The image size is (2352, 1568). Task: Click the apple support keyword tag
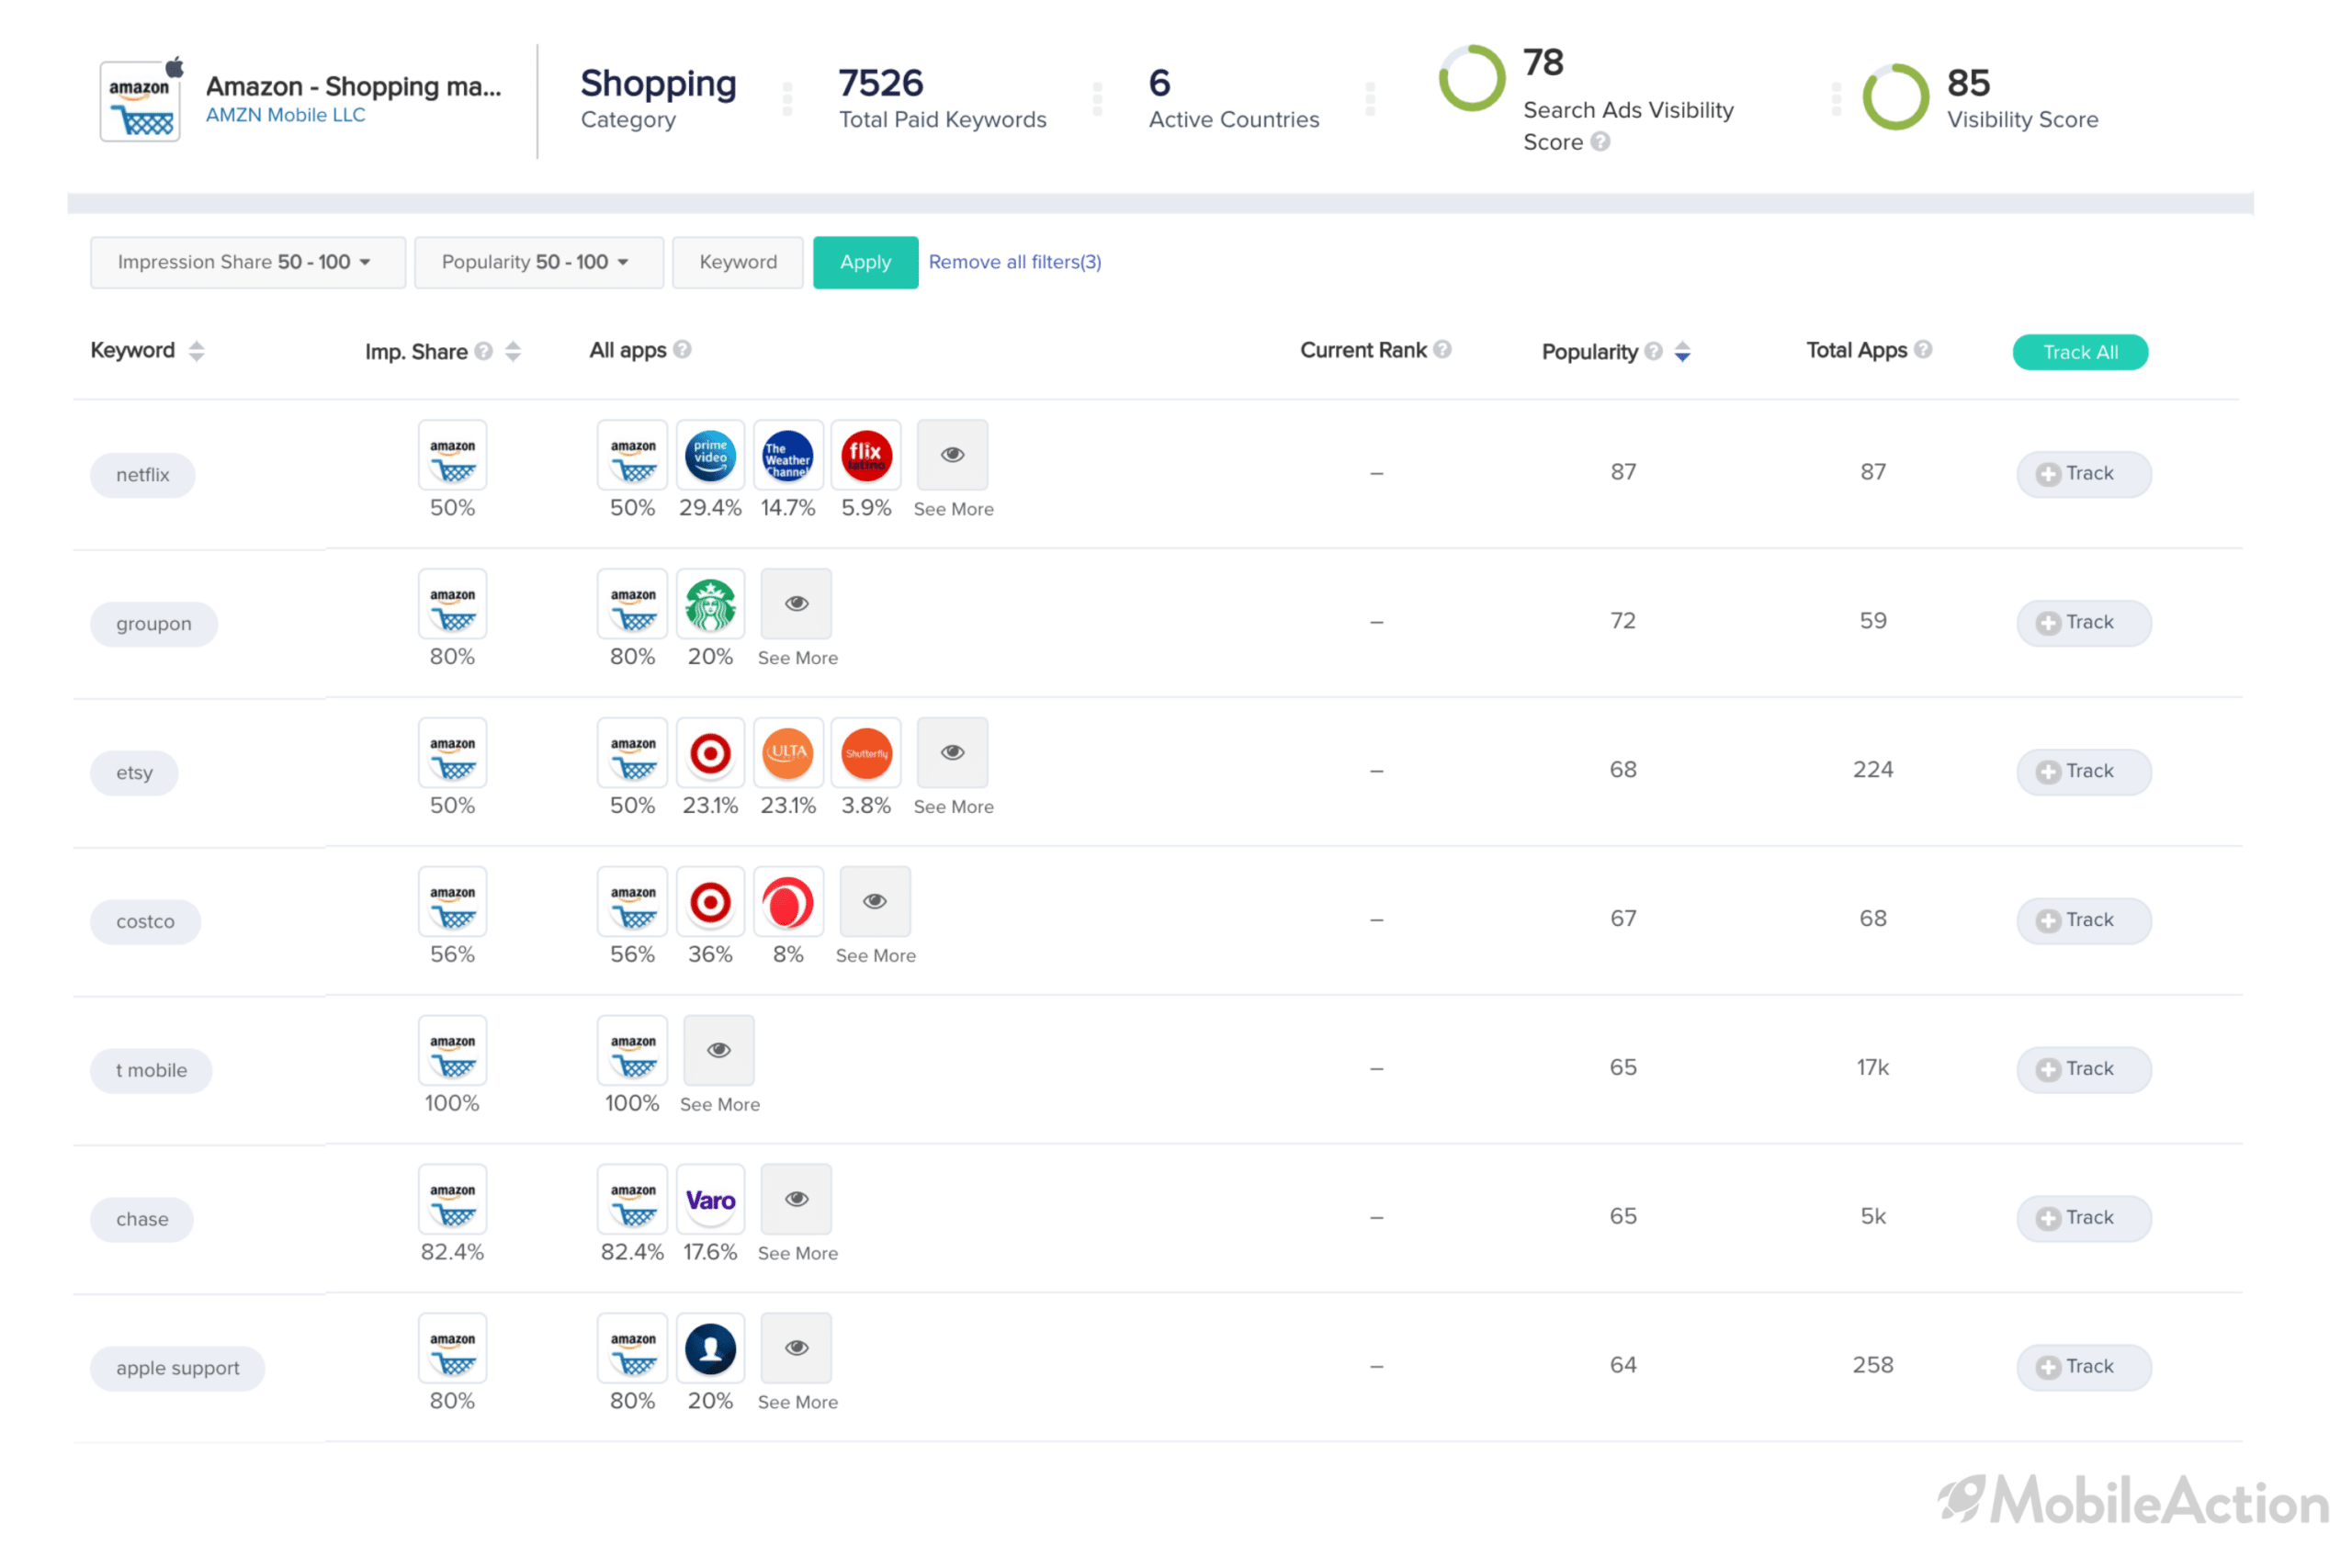pos(178,1369)
